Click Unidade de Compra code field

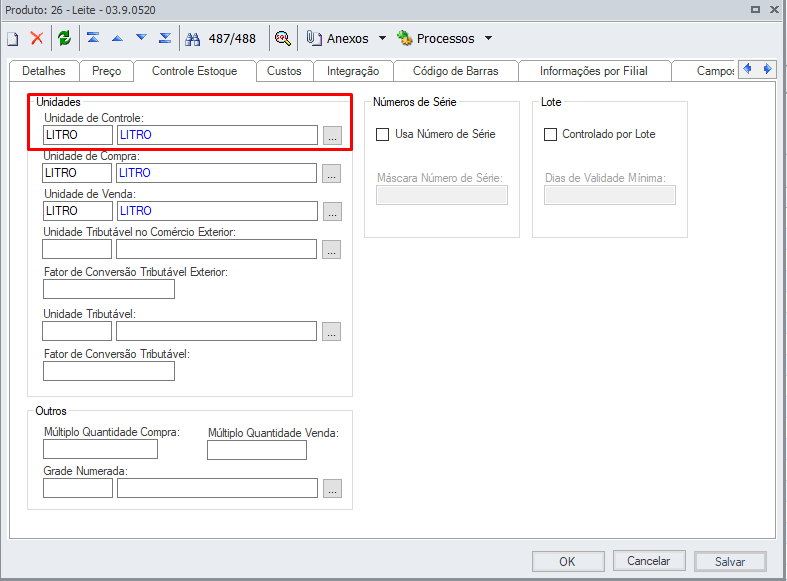point(77,173)
